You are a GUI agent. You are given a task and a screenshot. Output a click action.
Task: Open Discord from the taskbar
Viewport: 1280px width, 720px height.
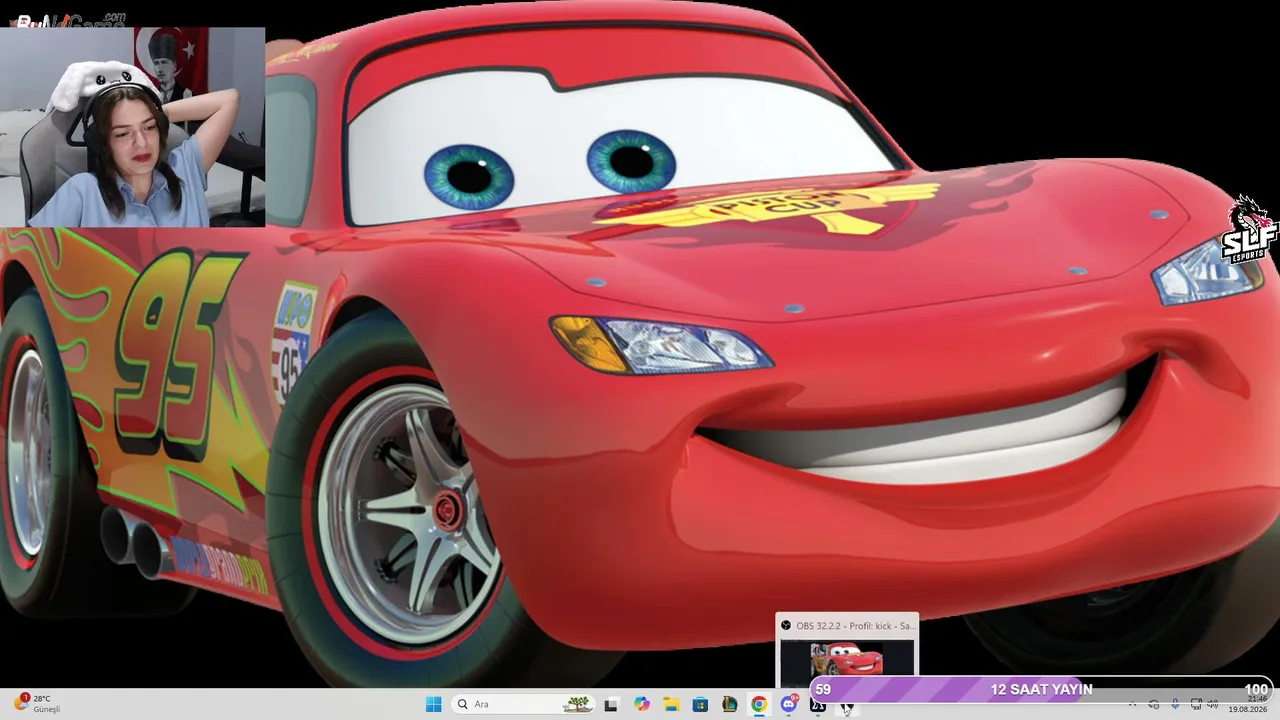[x=789, y=704]
